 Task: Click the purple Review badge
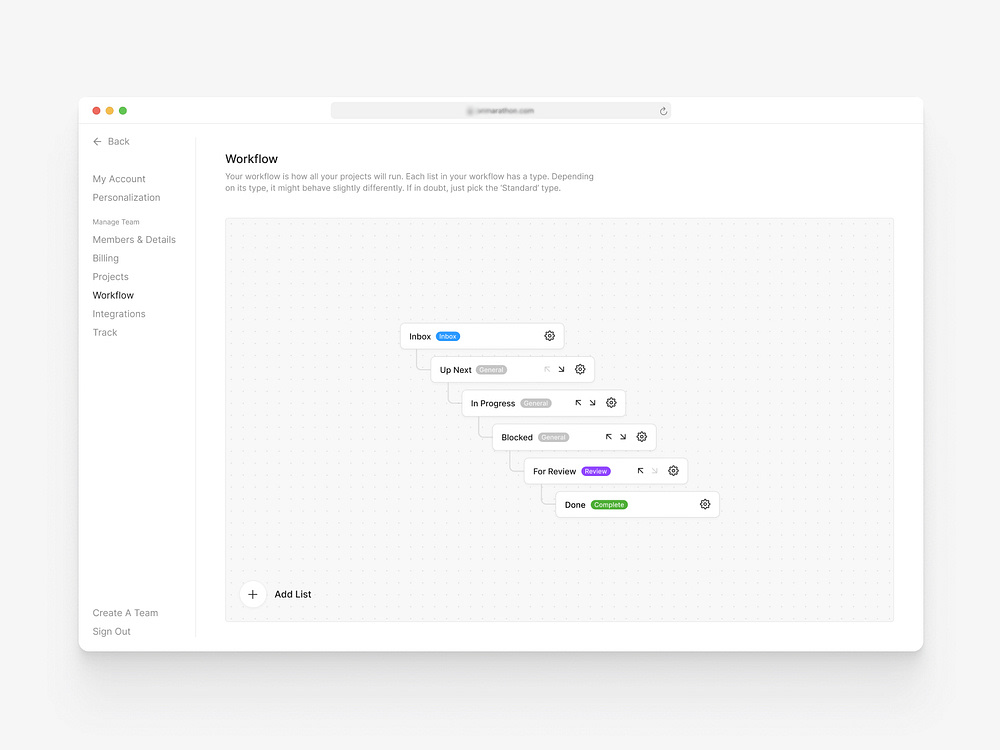[x=596, y=471]
